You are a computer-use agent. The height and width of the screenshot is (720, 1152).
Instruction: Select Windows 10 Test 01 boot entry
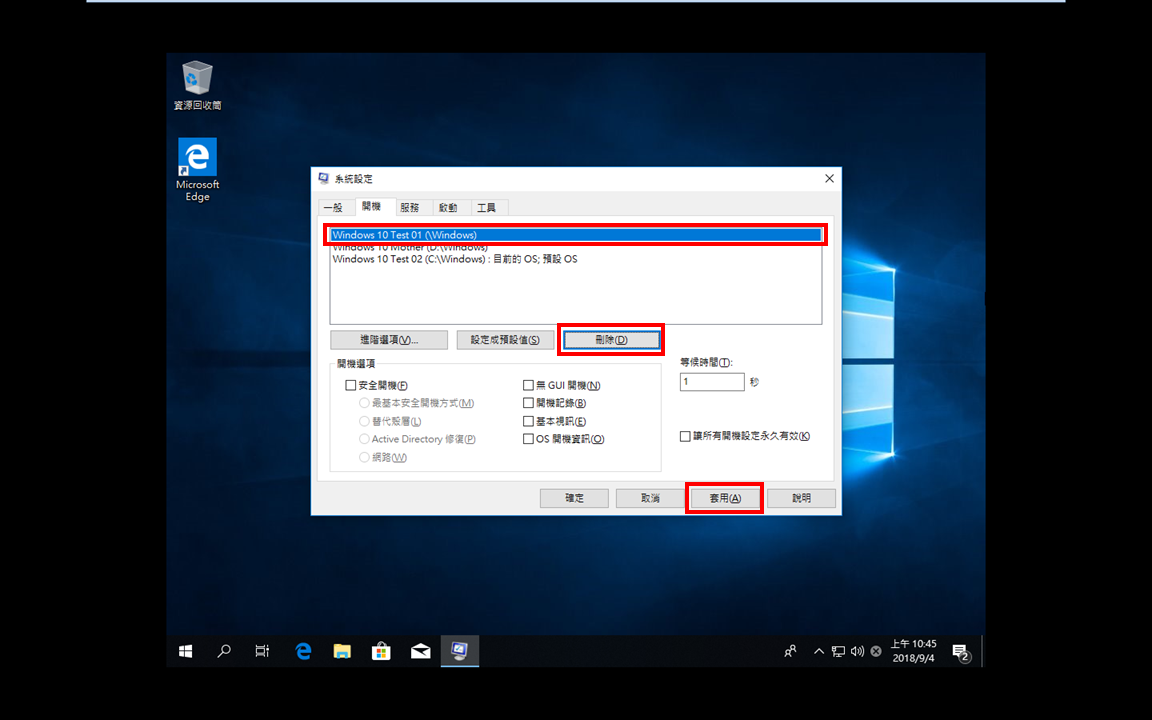coord(575,235)
